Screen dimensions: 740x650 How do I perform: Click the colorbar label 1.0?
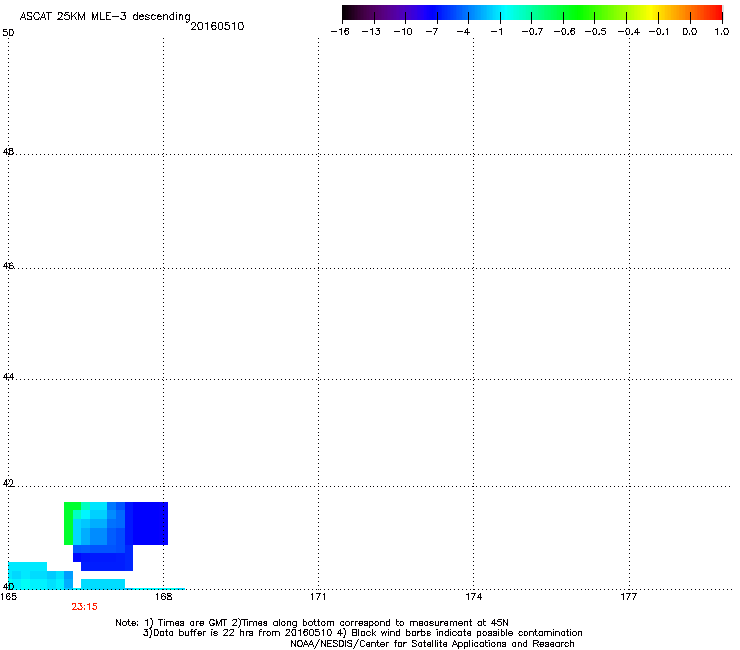[722, 32]
